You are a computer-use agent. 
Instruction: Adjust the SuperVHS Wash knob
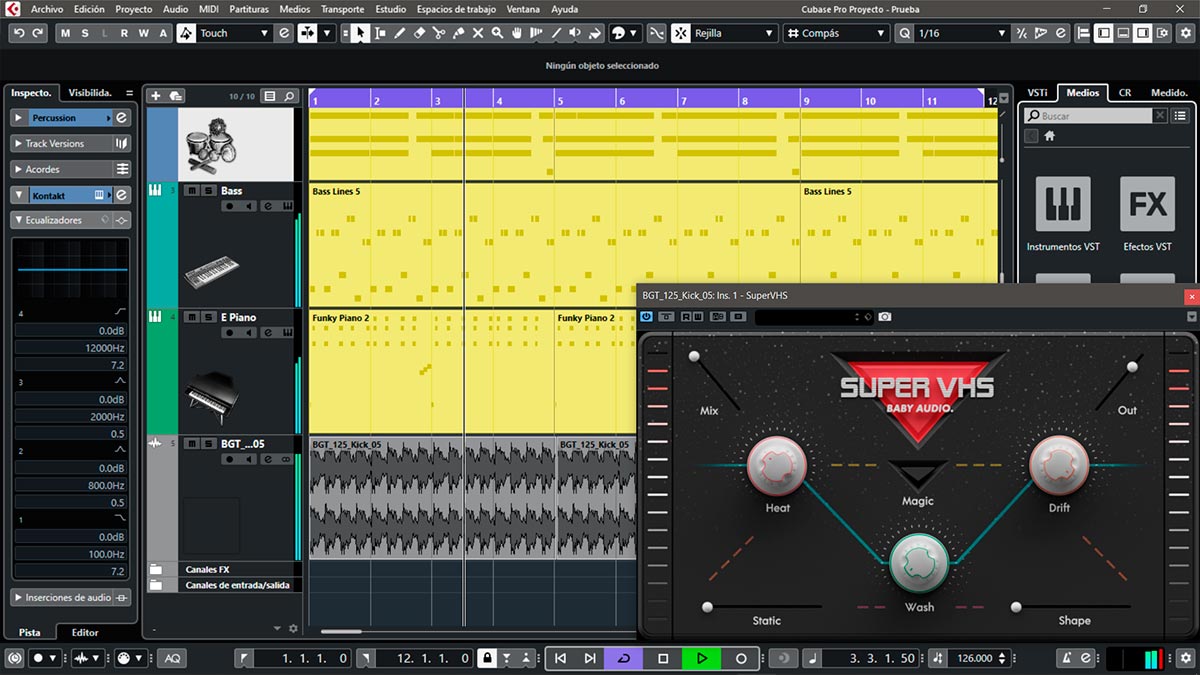919,564
